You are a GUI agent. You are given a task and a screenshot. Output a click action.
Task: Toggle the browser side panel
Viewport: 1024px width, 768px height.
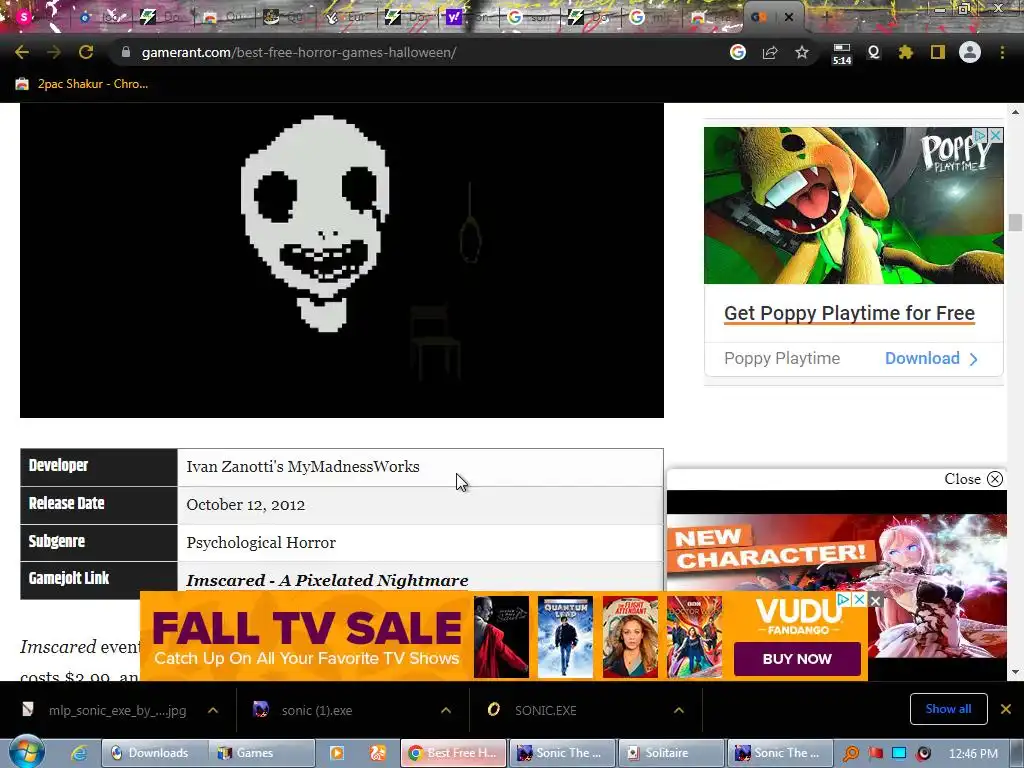[938, 52]
